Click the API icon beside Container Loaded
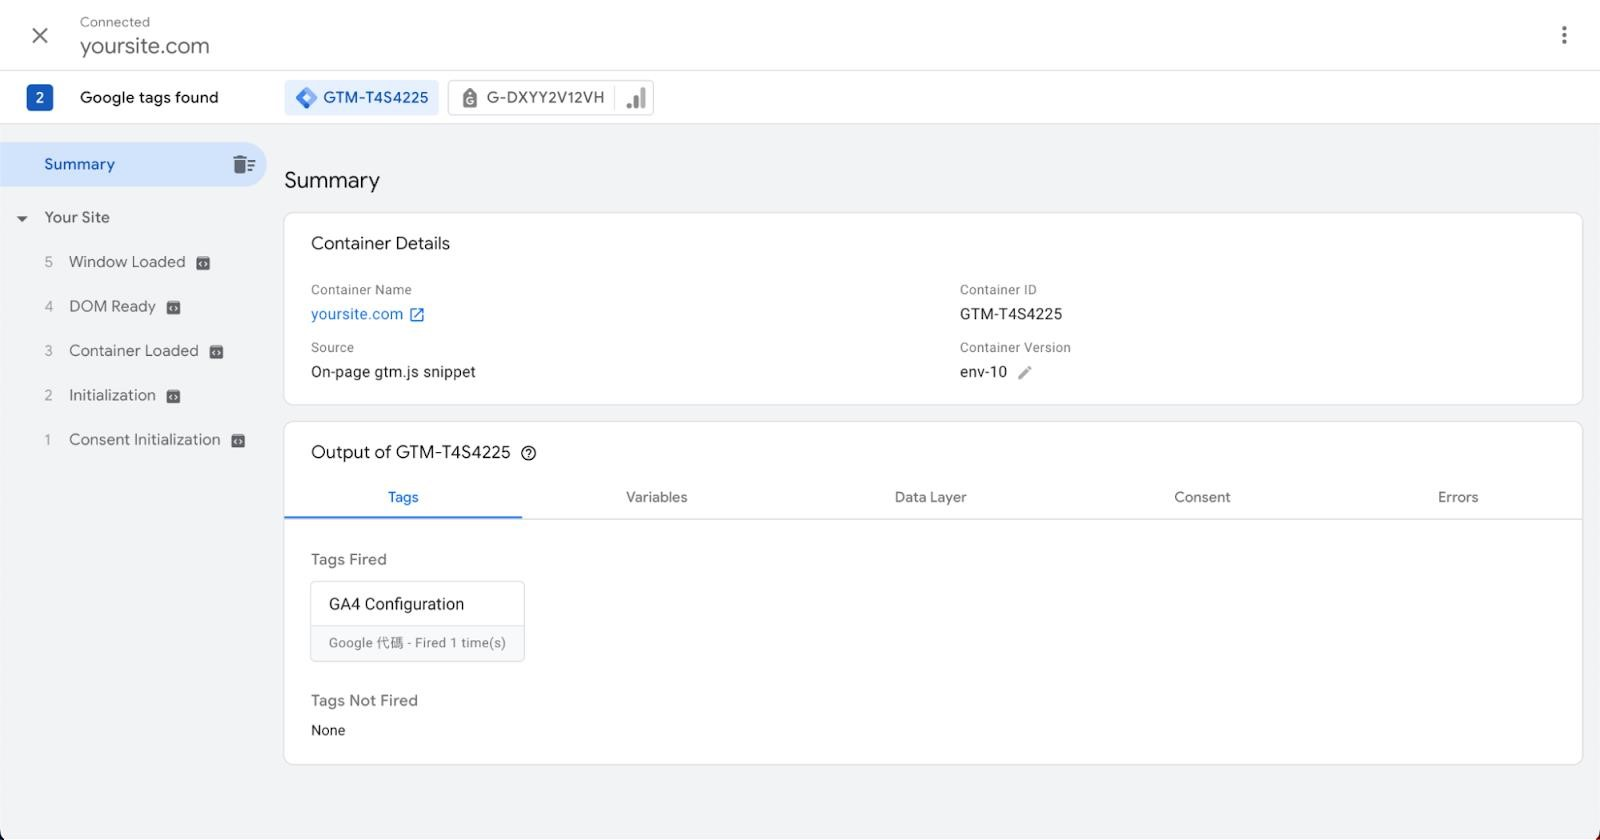Screen dimensions: 1600x840 click(216, 352)
